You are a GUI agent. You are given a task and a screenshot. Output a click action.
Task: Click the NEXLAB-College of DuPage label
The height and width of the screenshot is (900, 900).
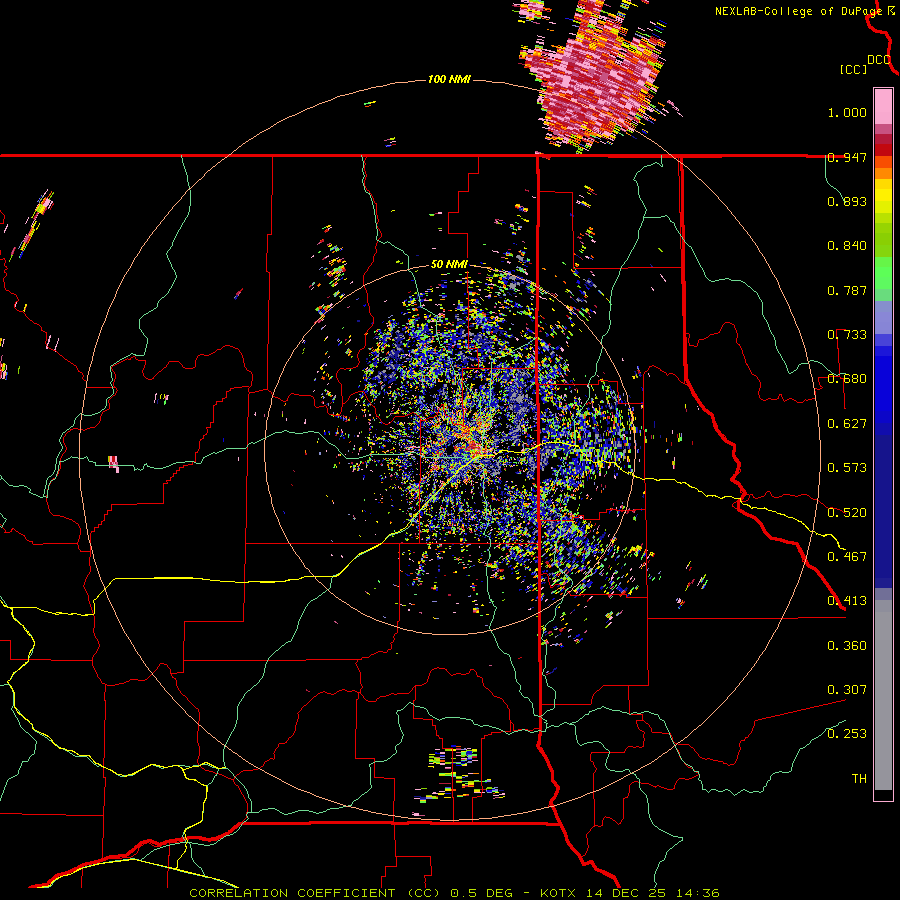tap(798, 11)
